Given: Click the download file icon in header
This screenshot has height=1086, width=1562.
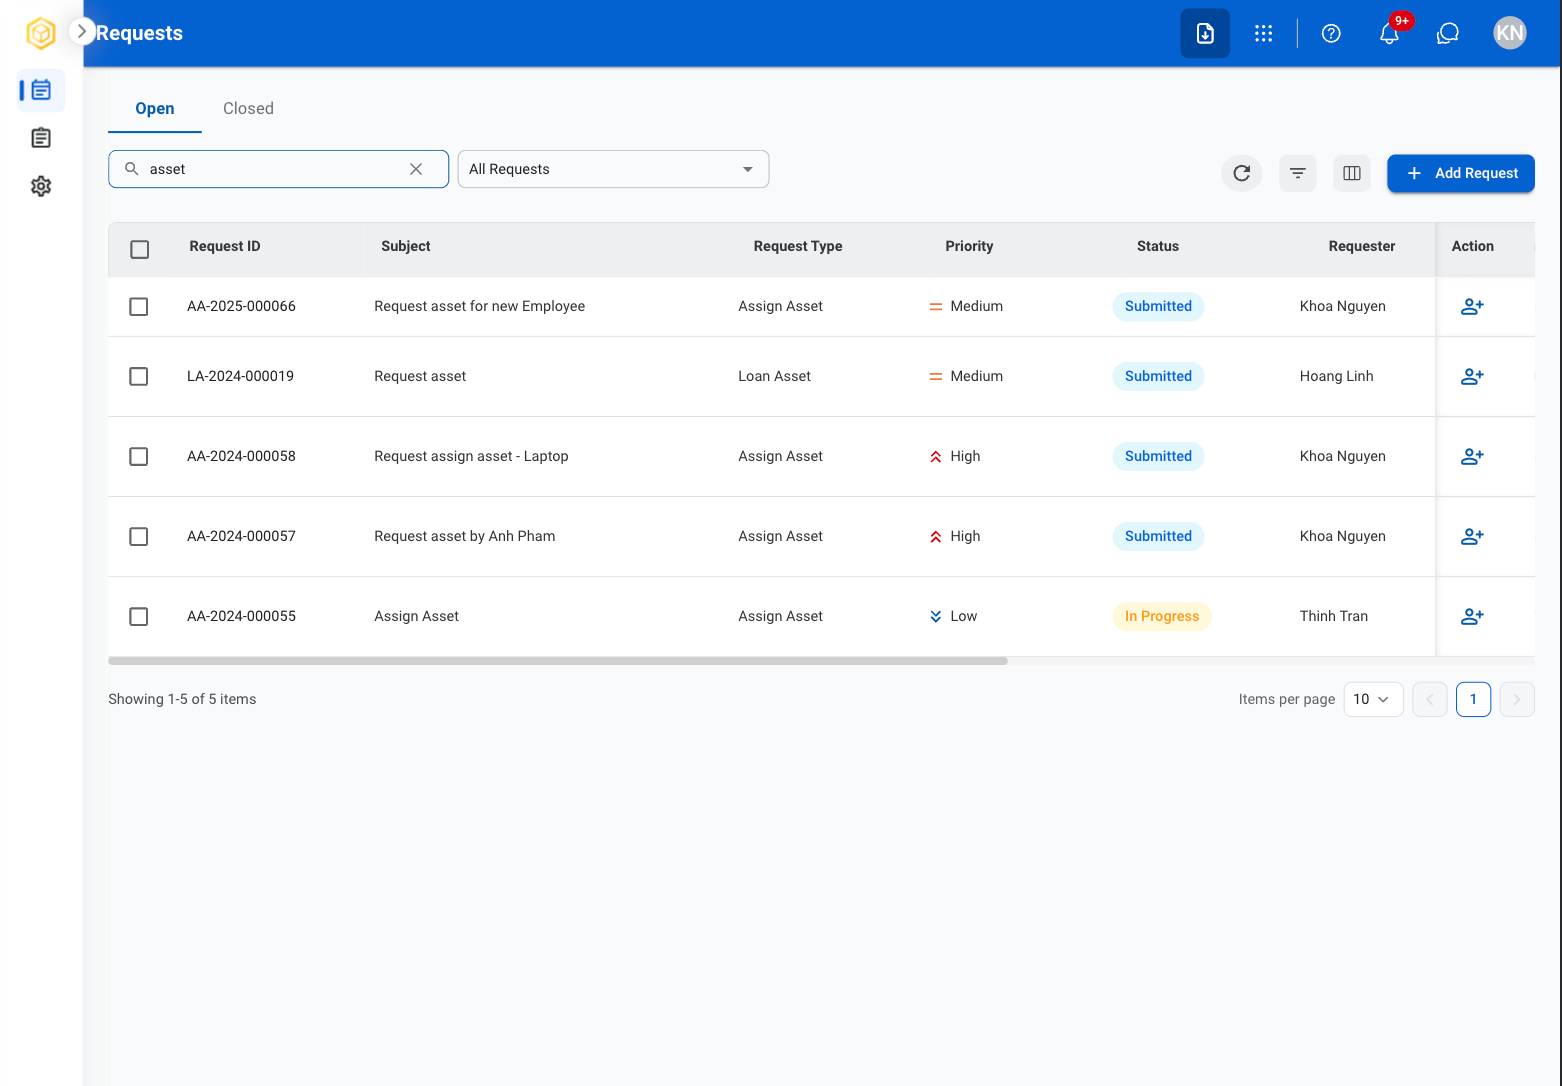Looking at the screenshot, I should [x=1205, y=33].
